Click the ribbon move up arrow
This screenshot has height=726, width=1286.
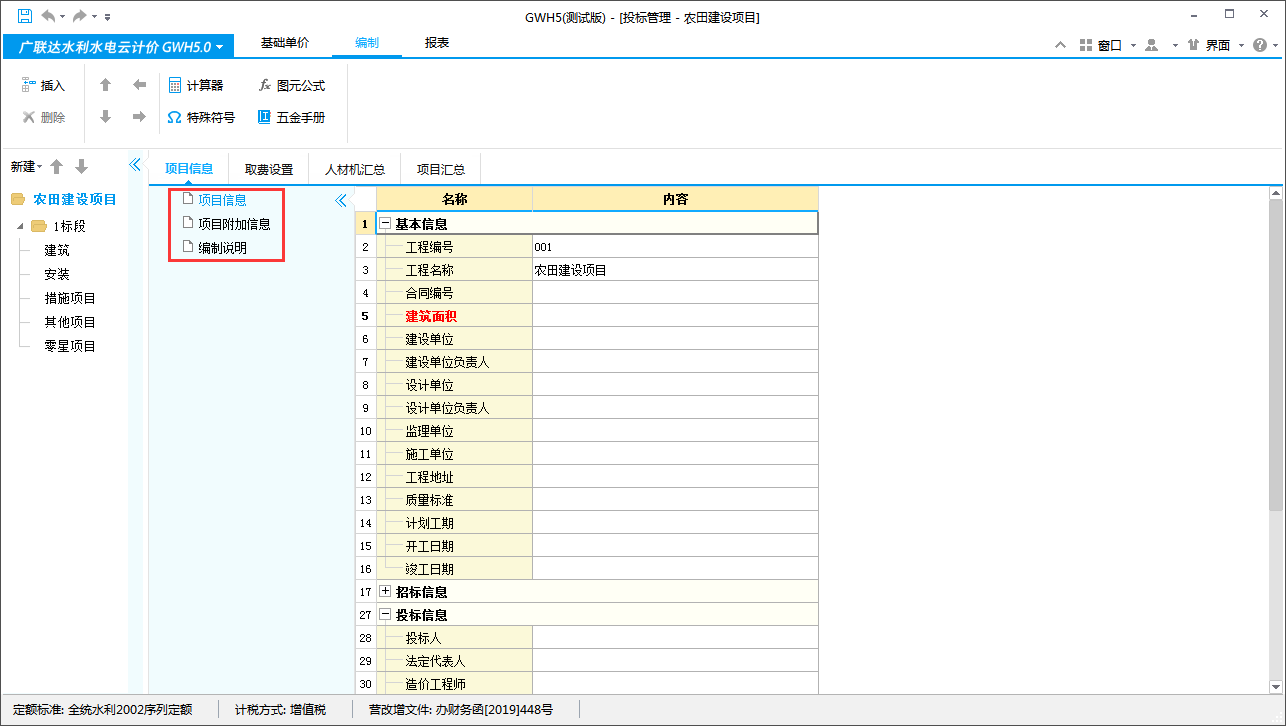click(x=105, y=85)
